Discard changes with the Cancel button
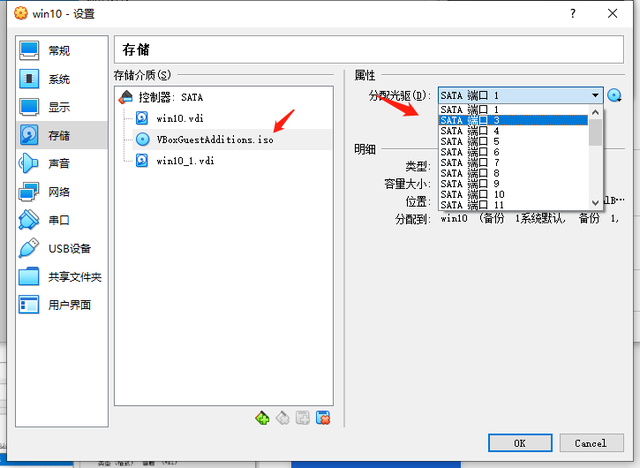Image resolution: width=640 pixels, height=468 pixels. 591,443
